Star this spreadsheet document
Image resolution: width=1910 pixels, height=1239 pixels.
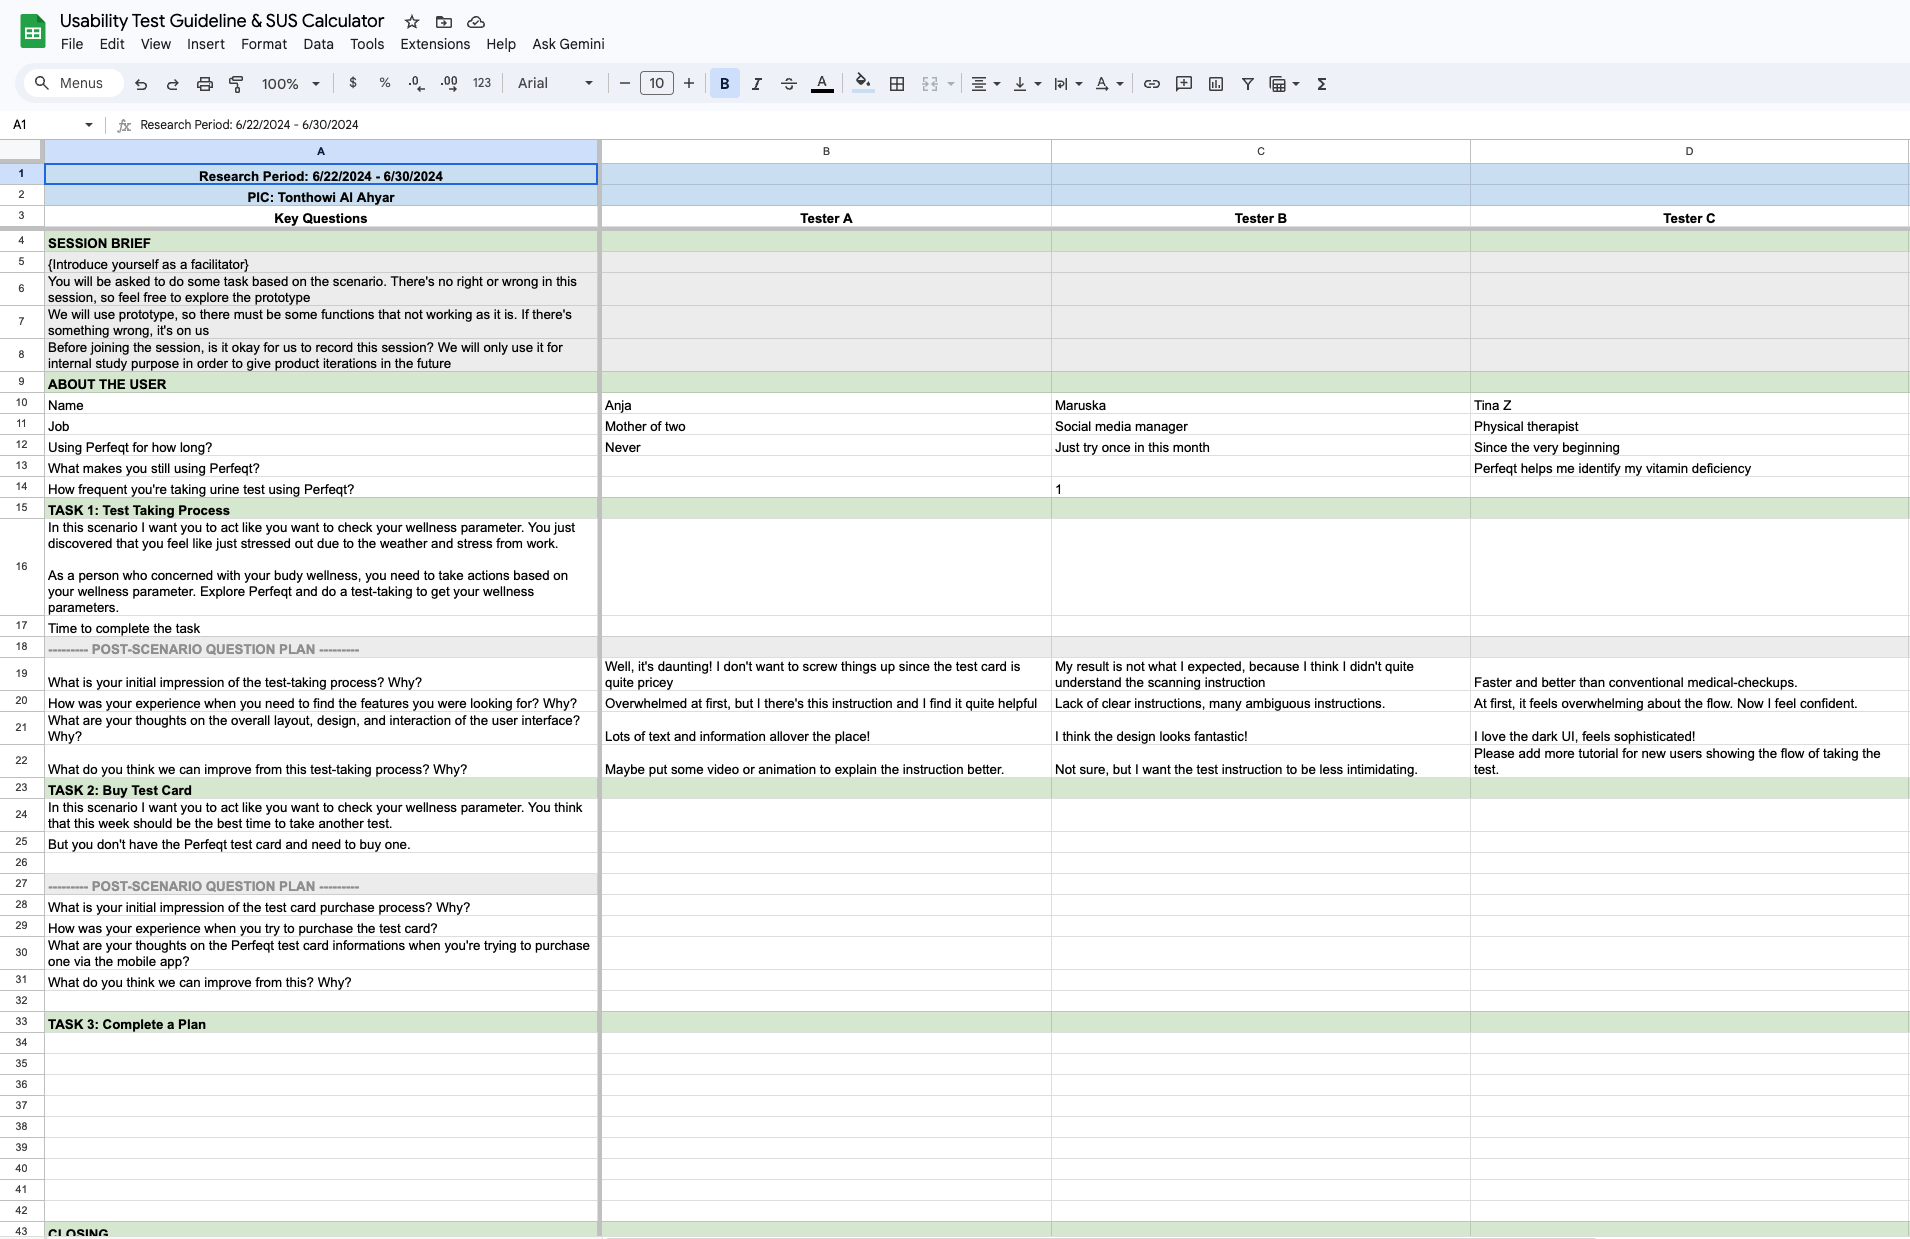(x=412, y=22)
